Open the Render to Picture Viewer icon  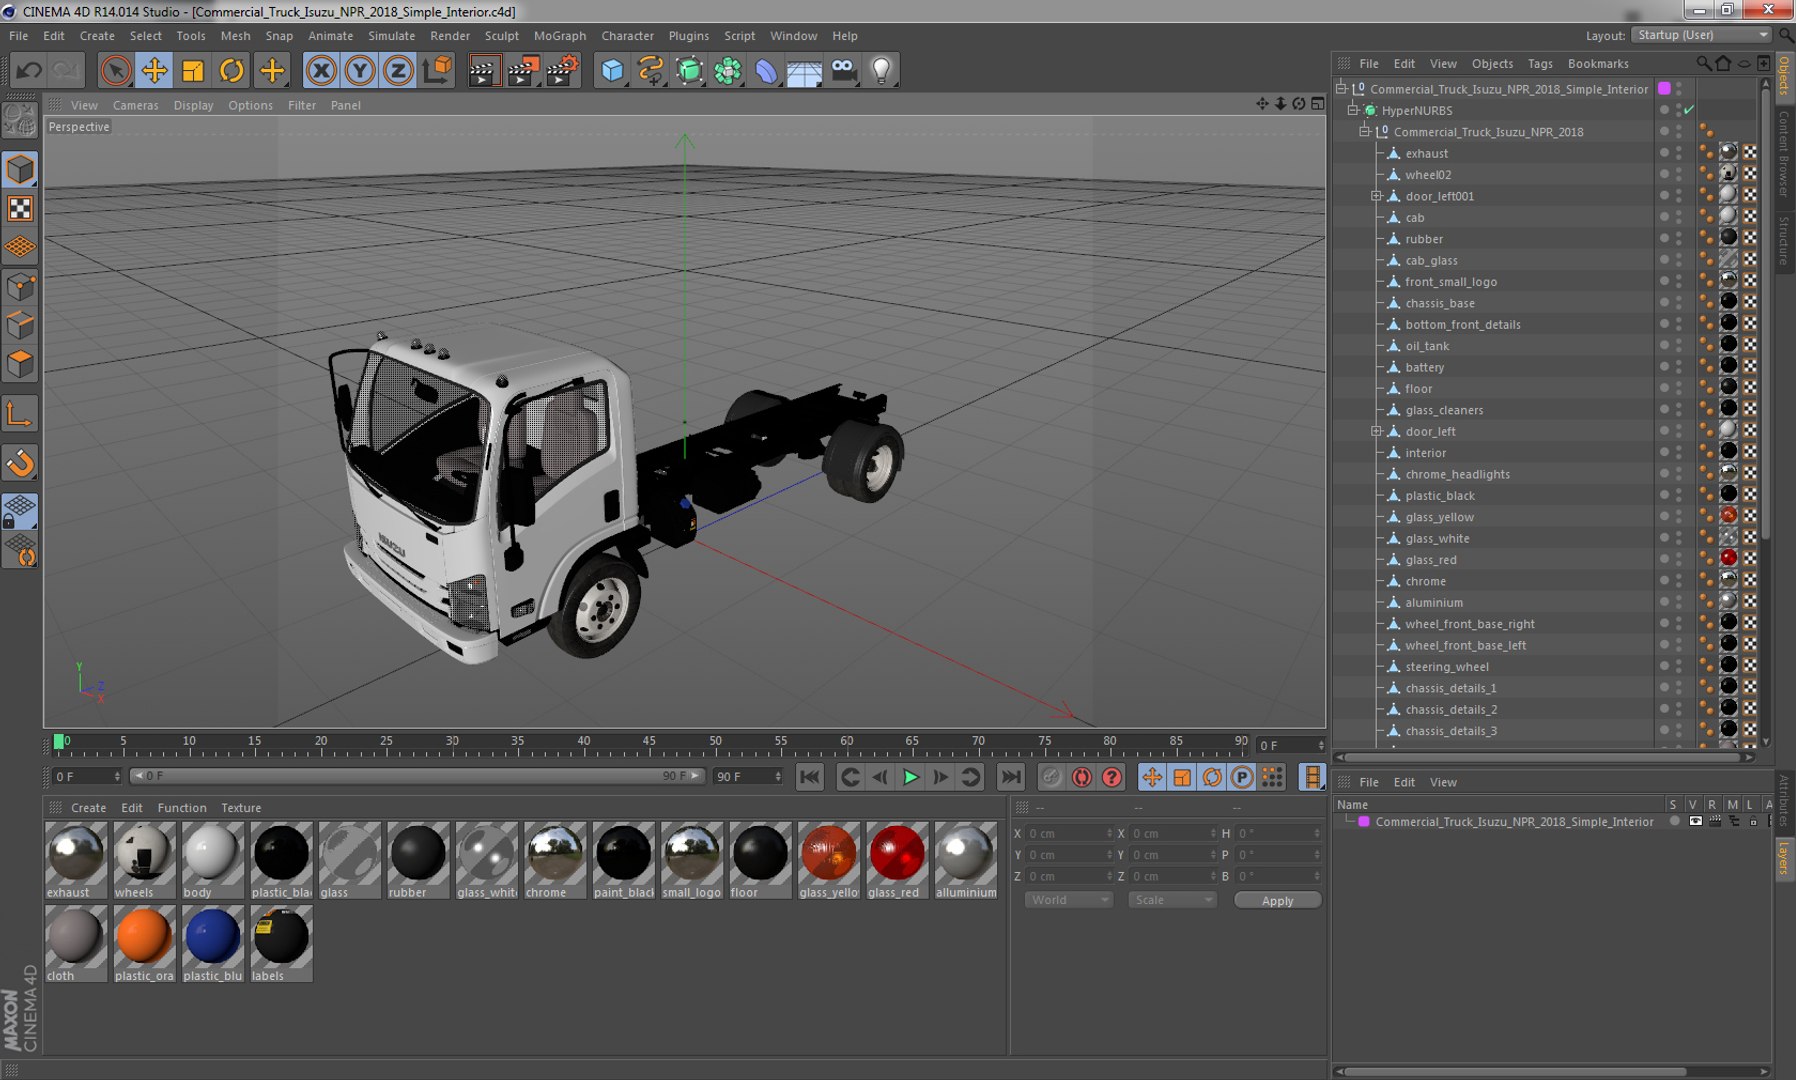pyautogui.click(x=523, y=71)
